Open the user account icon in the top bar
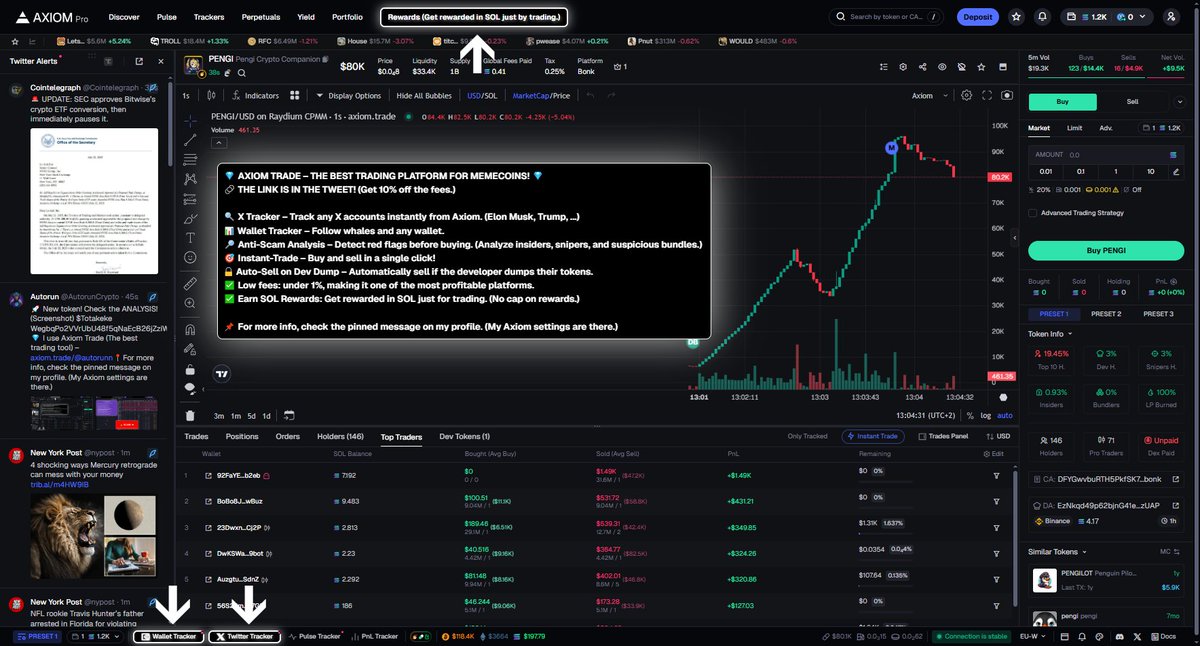This screenshot has width=1200, height=646. [x=1170, y=17]
